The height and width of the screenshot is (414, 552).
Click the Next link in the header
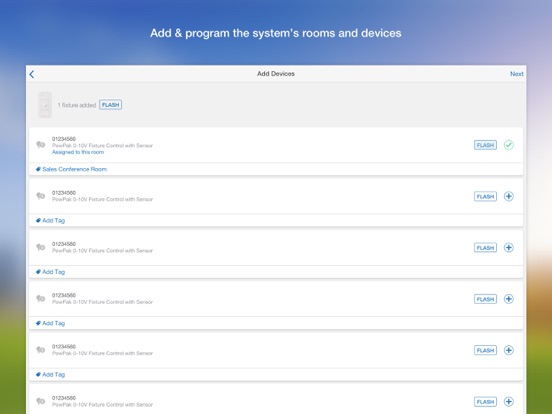click(x=516, y=74)
